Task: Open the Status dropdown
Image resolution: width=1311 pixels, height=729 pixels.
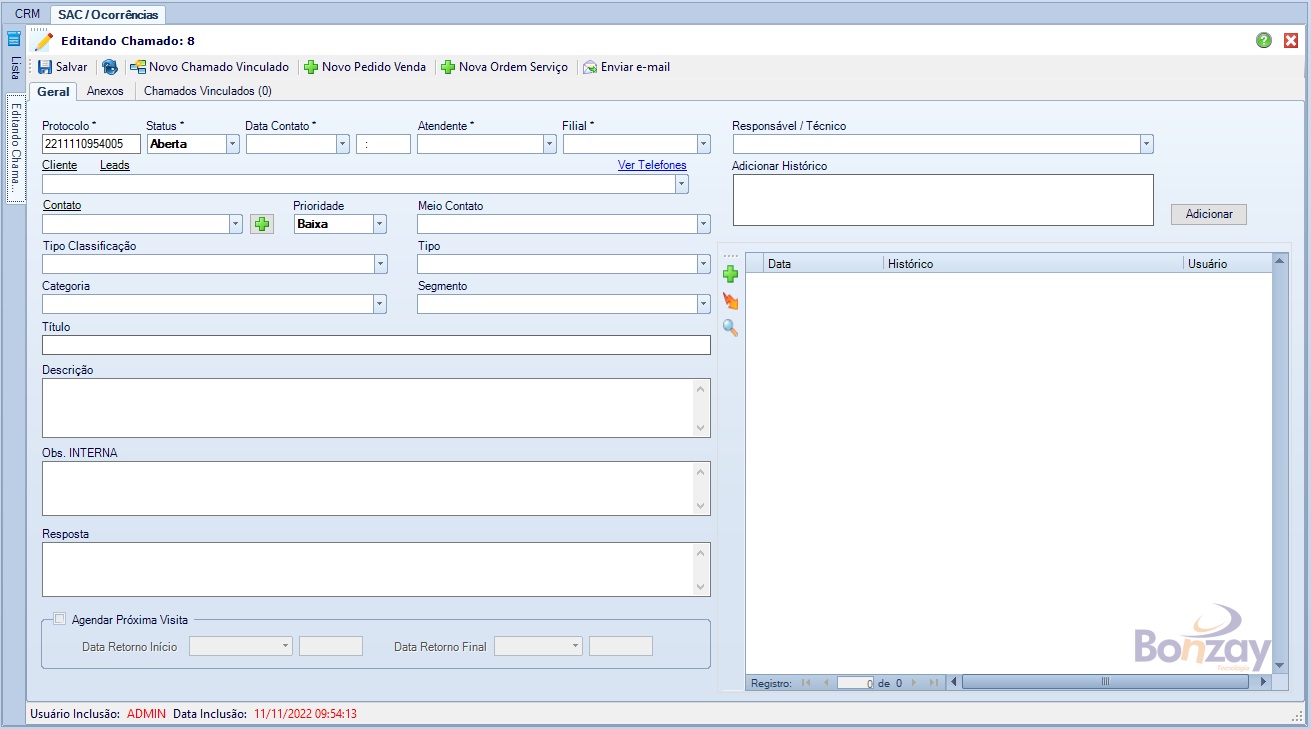Action: [233, 144]
